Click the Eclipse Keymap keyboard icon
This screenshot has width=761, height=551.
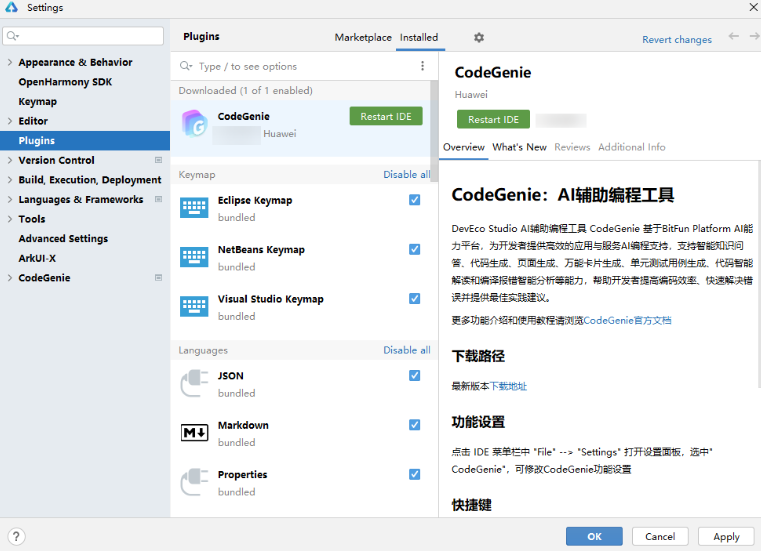(x=194, y=208)
